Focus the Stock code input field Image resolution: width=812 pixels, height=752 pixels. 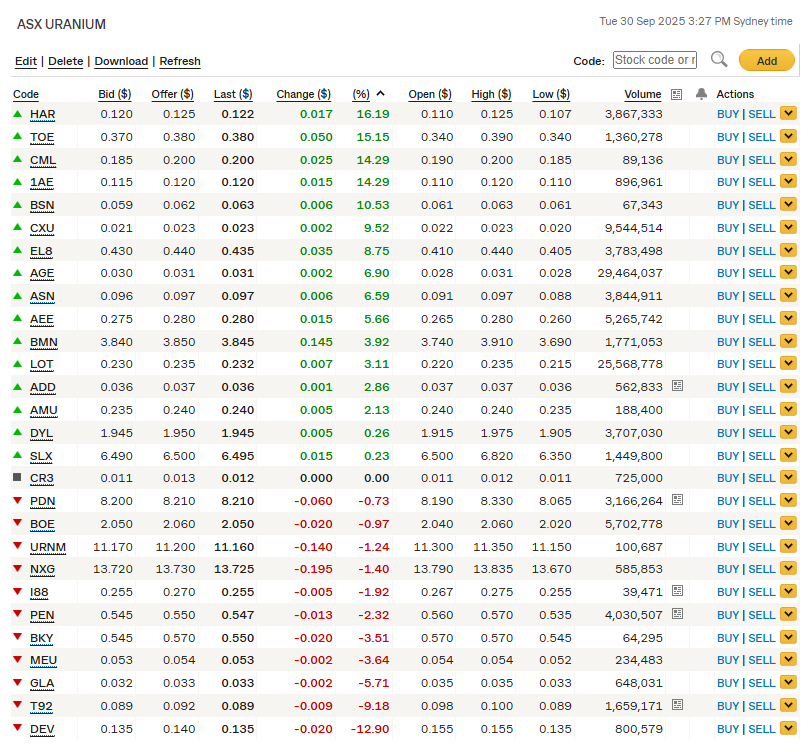pos(655,60)
